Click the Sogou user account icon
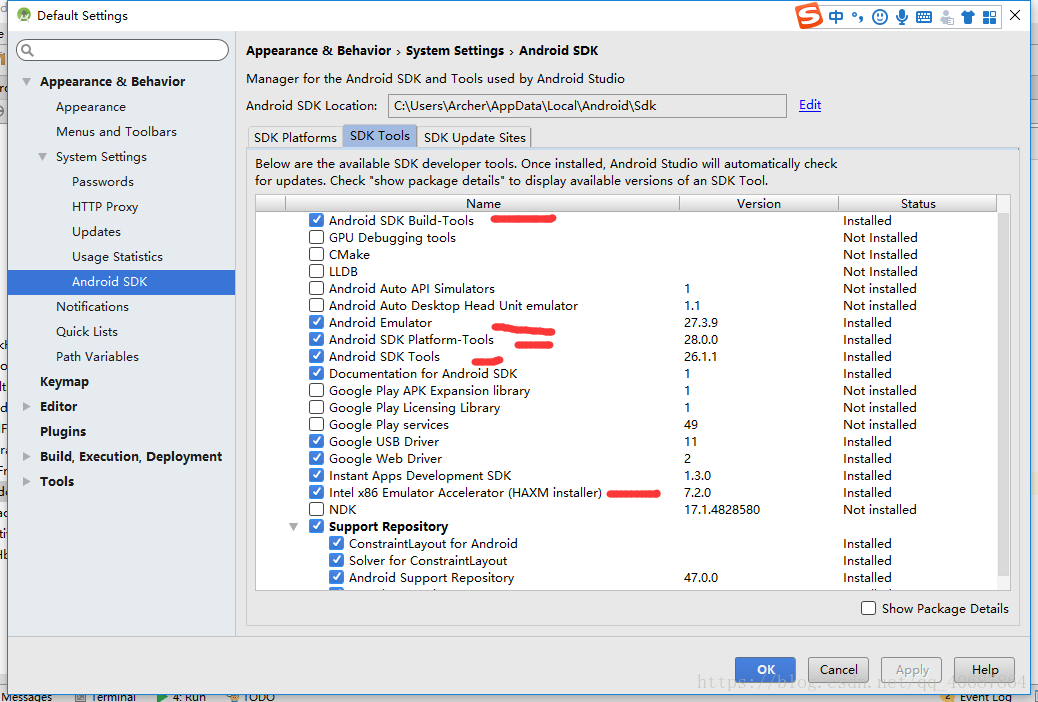The width and height of the screenshot is (1038, 702). coord(947,18)
